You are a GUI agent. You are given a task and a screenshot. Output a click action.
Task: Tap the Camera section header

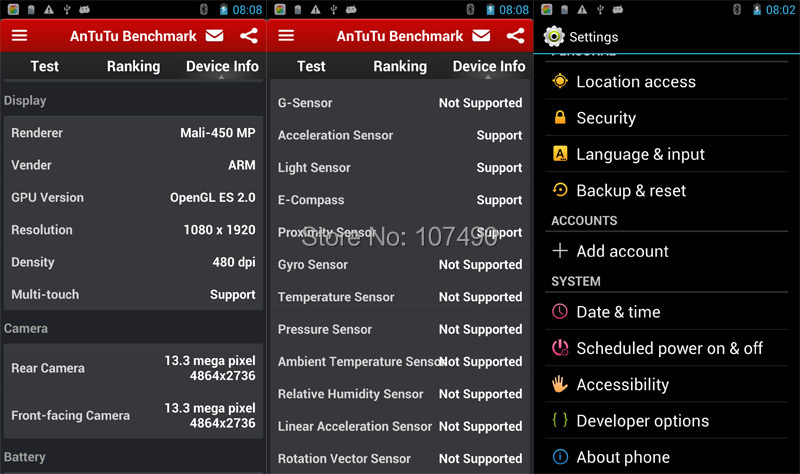pyautogui.click(x=26, y=328)
